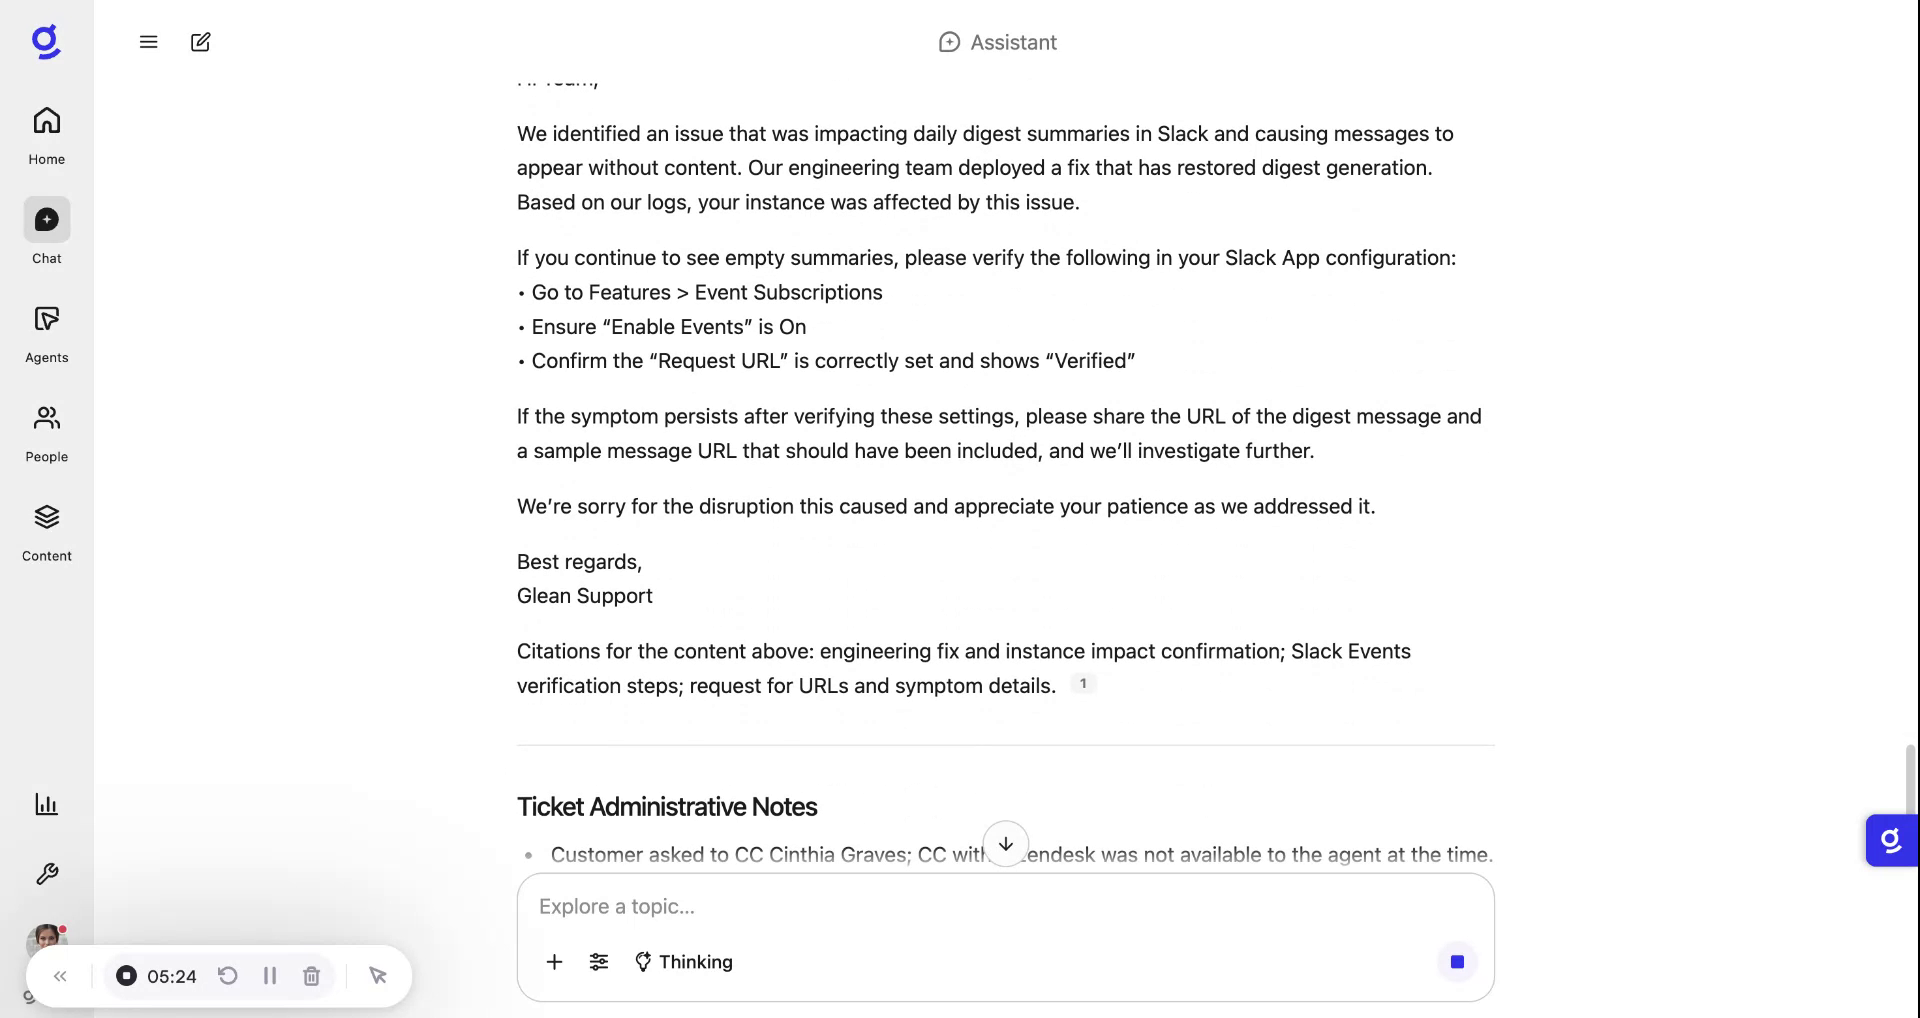The image size is (1920, 1018).
Task: Stop the response generation
Action: [1457, 962]
